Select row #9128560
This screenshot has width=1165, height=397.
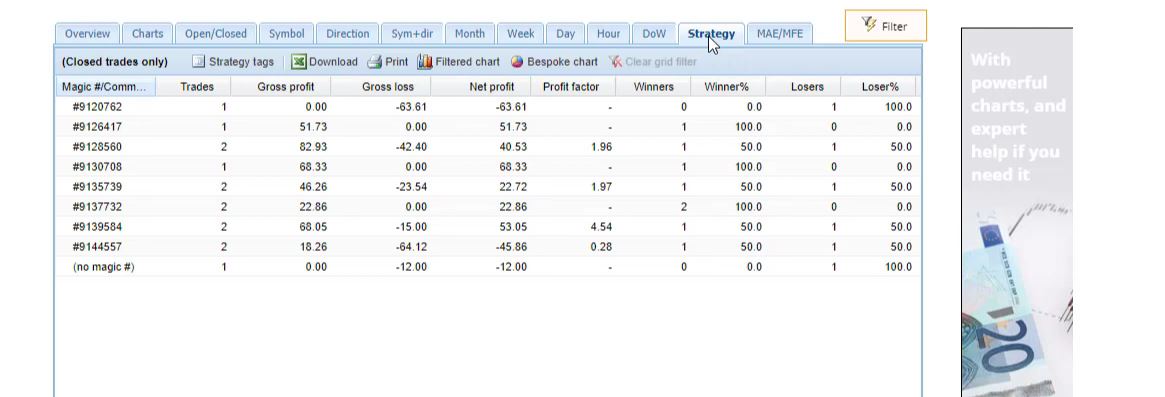pos(488,147)
